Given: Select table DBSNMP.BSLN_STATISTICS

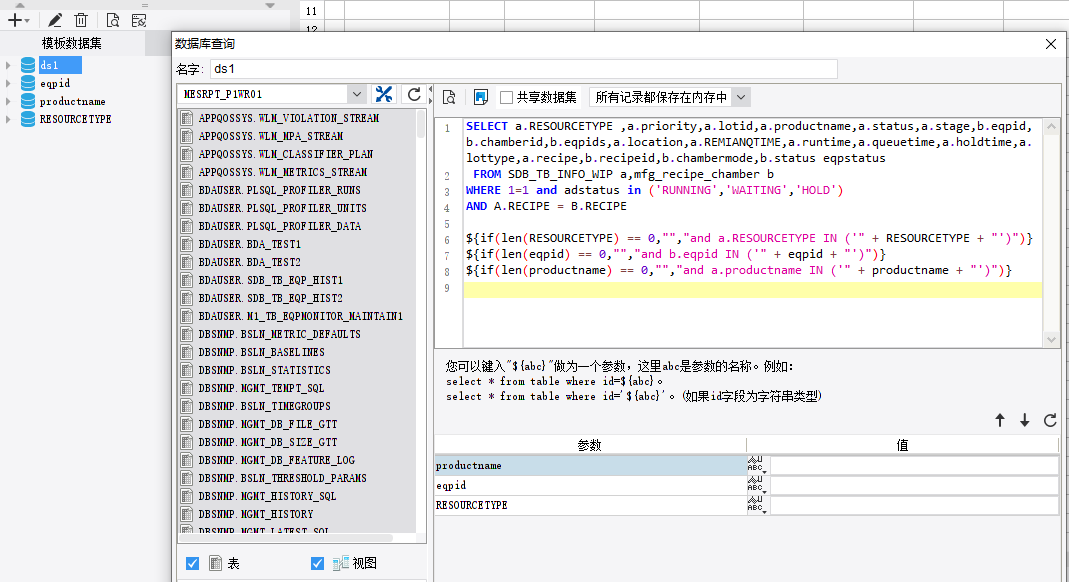Looking at the screenshot, I should [x=265, y=370].
